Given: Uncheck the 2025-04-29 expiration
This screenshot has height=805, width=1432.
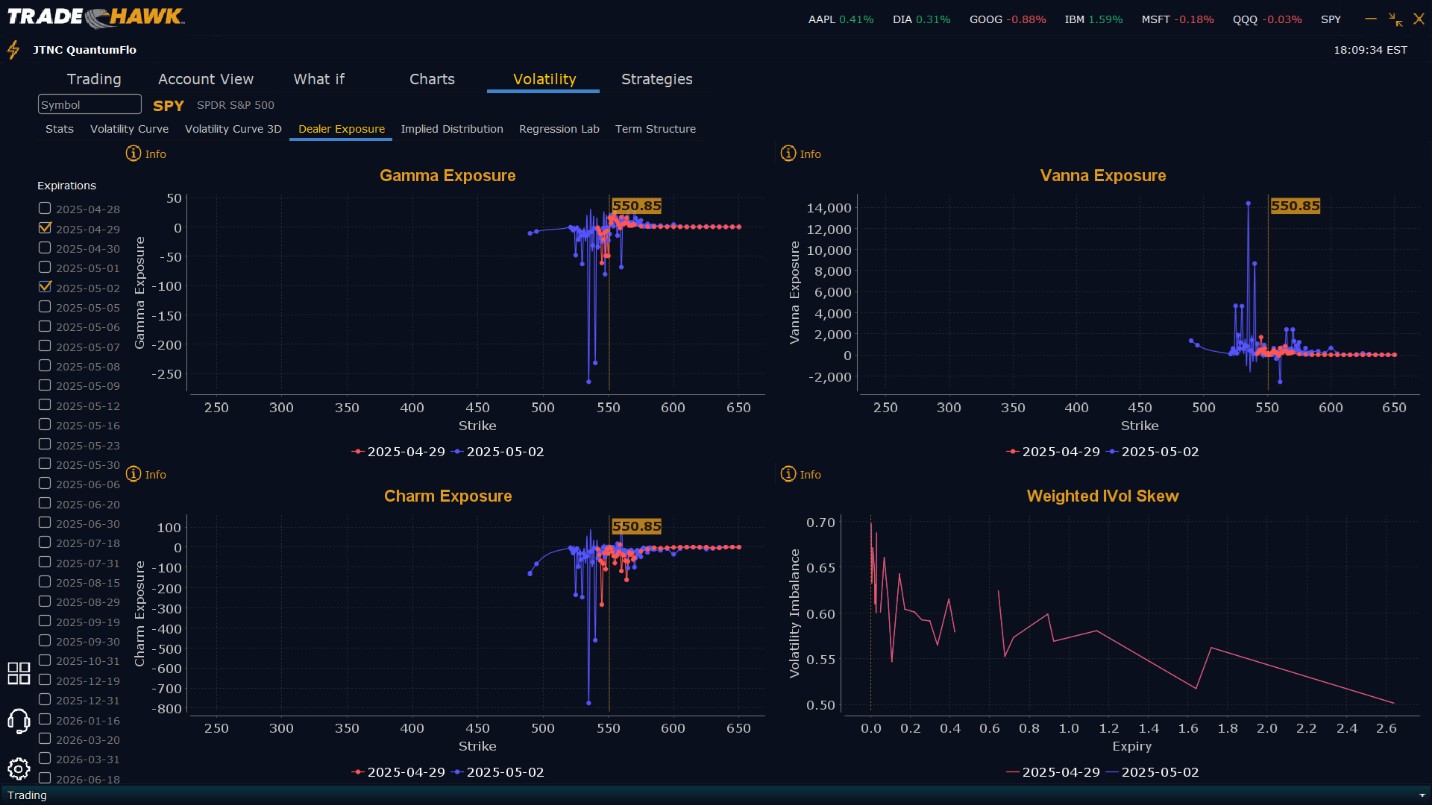Looking at the screenshot, I should (44, 228).
